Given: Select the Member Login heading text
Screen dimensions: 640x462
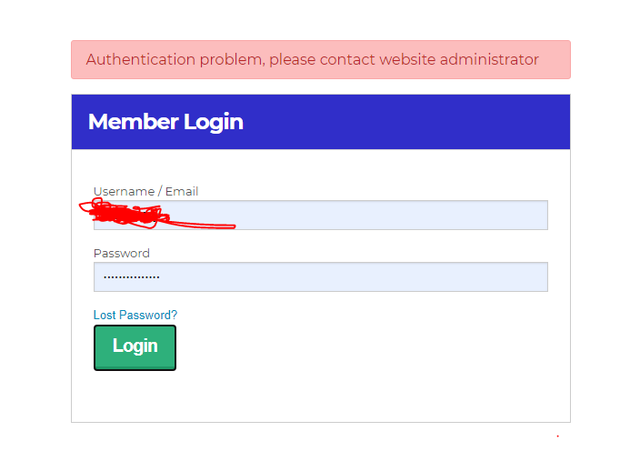Looking at the screenshot, I should pyautogui.click(x=166, y=122).
